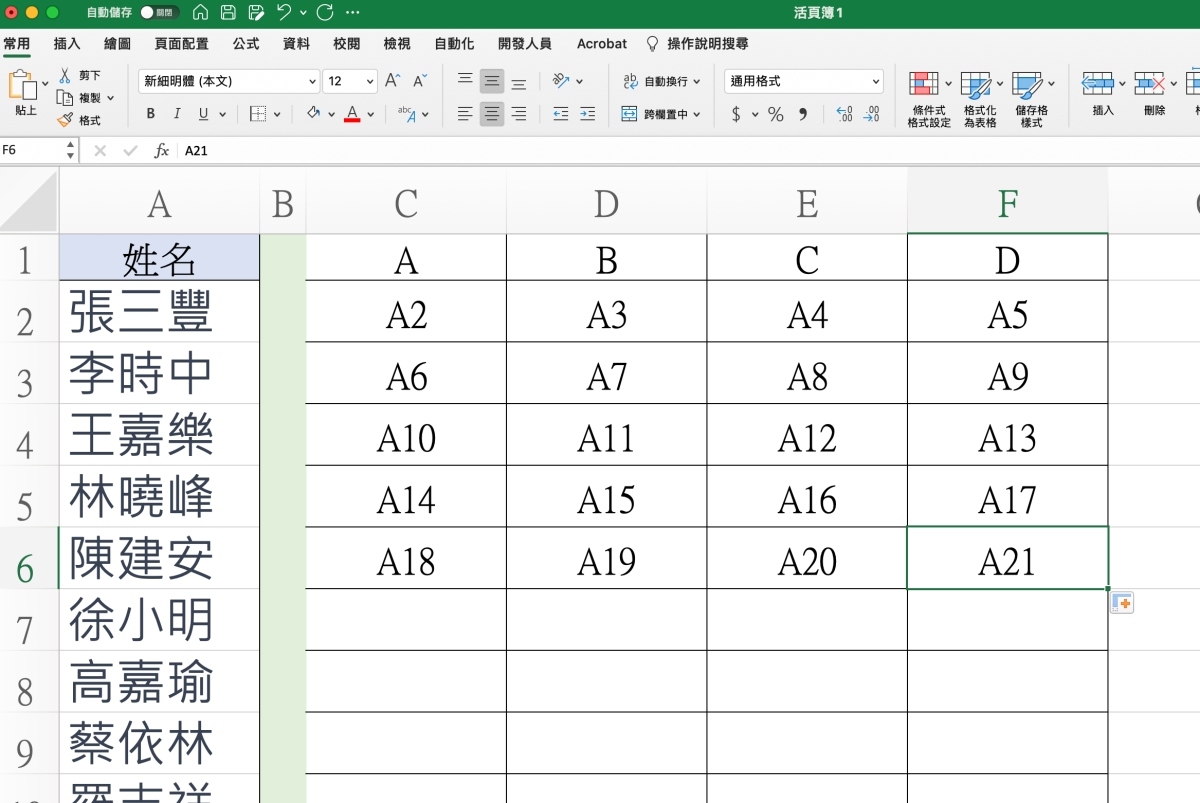
Task: Click the Home icon in title bar
Action: point(200,13)
